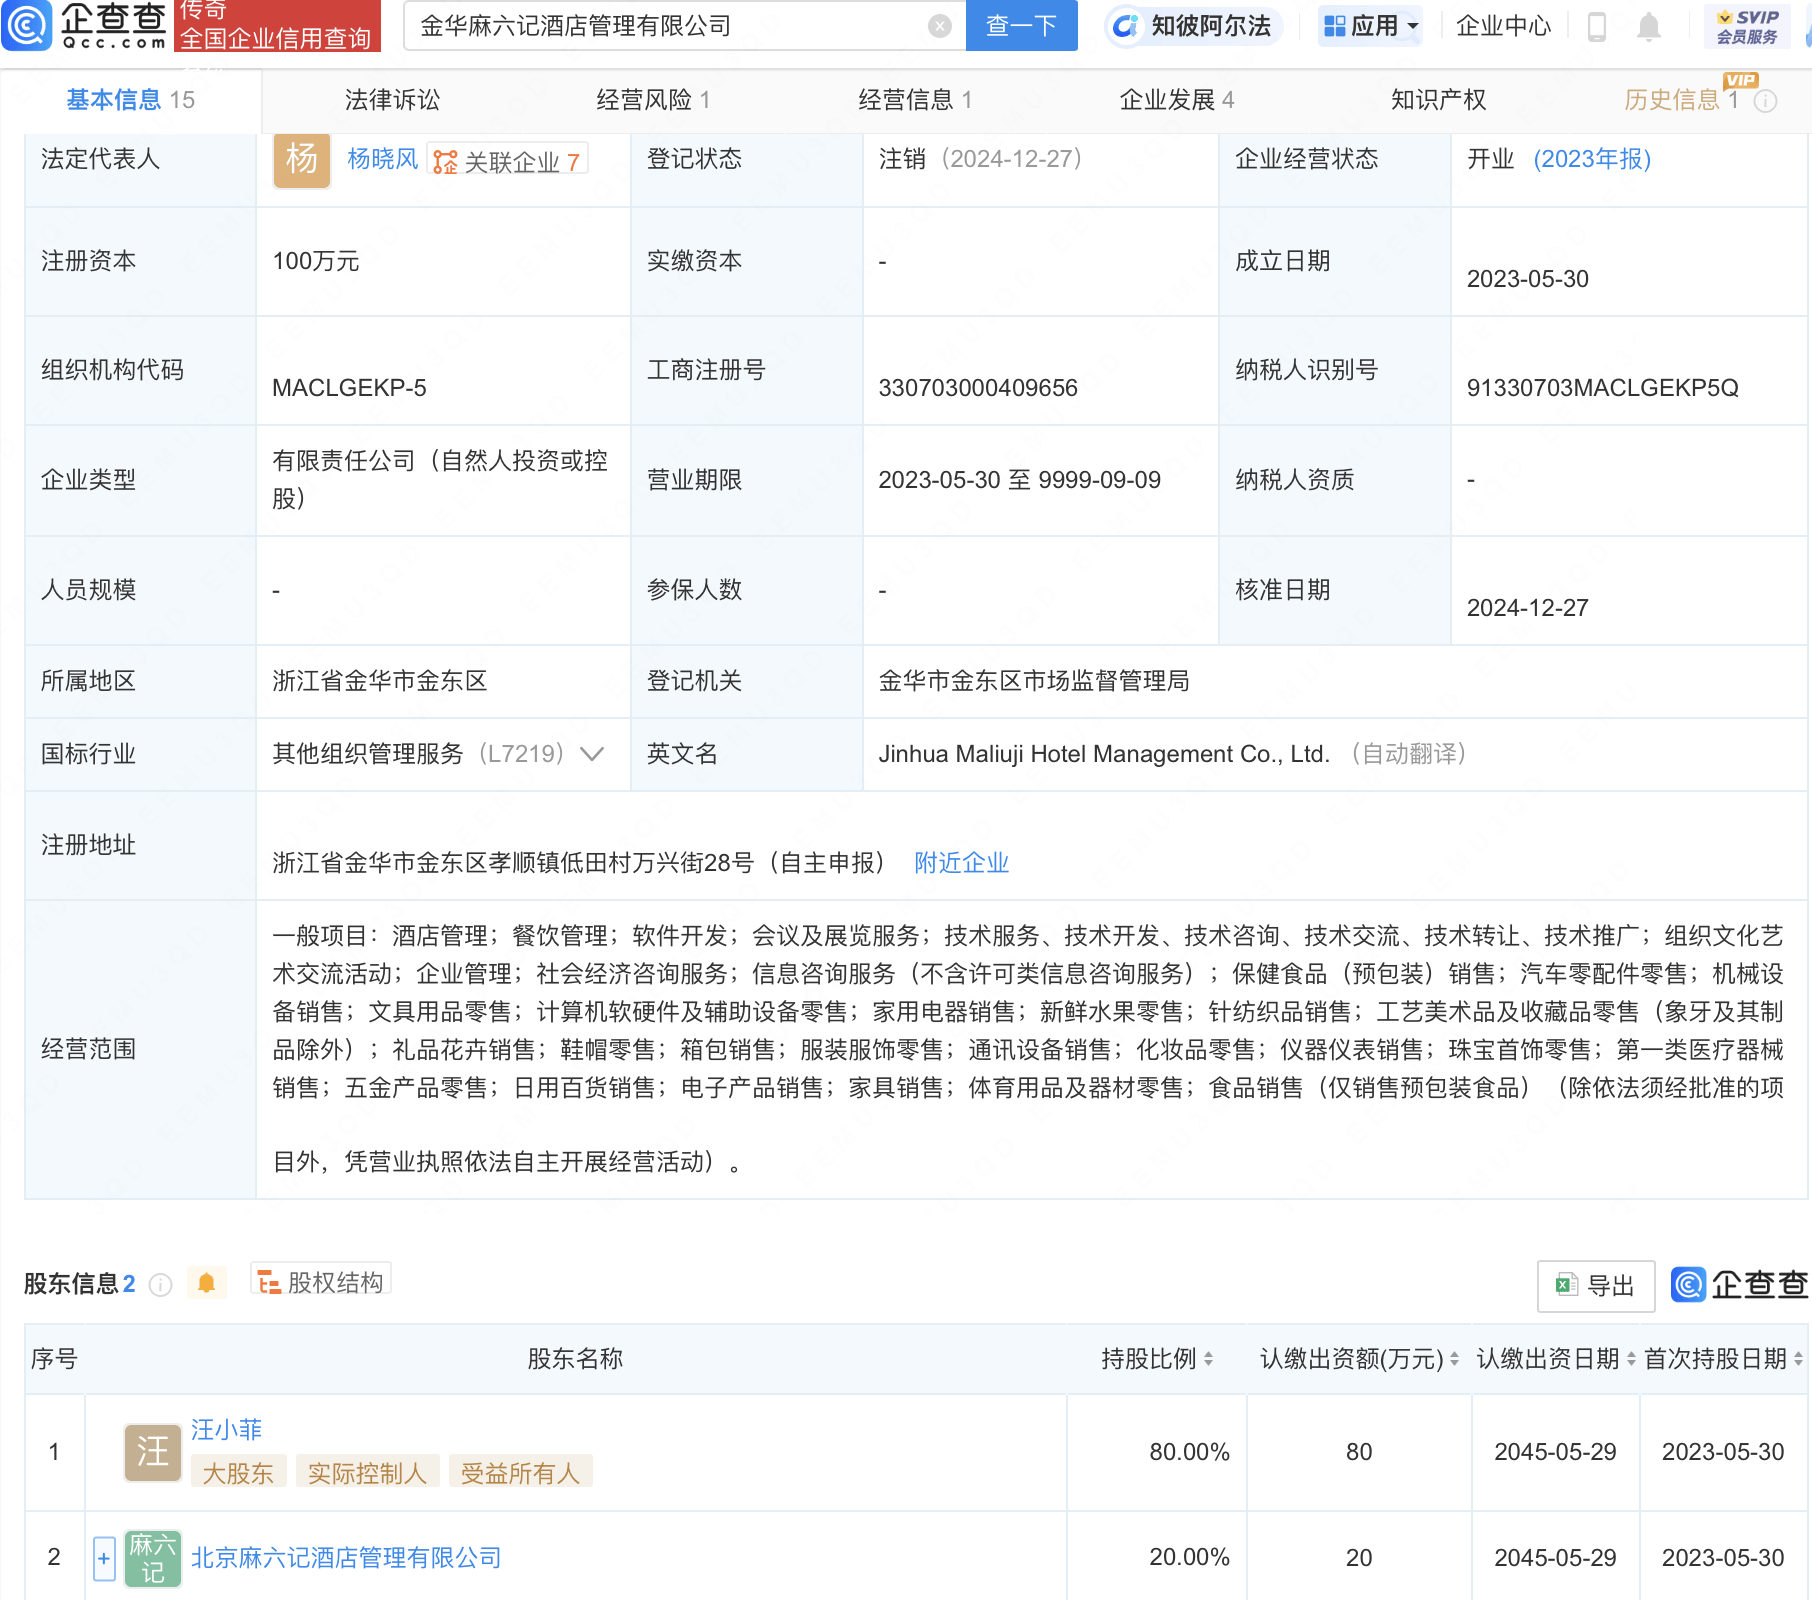The image size is (1812, 1600).
Task: Open the 知彼阿尔法 AI assistant
Action: [1193, 26]
